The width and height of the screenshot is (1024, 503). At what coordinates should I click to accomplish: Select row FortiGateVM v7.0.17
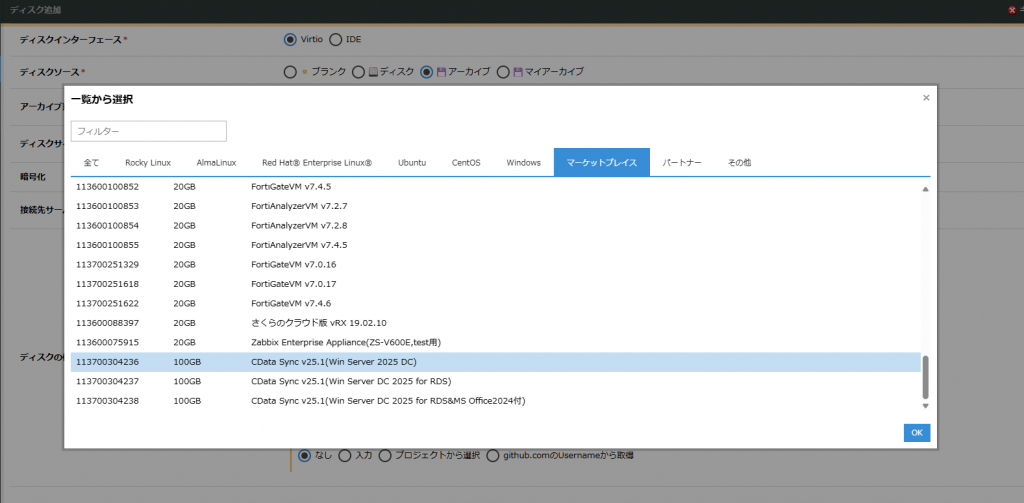point(496,284)
